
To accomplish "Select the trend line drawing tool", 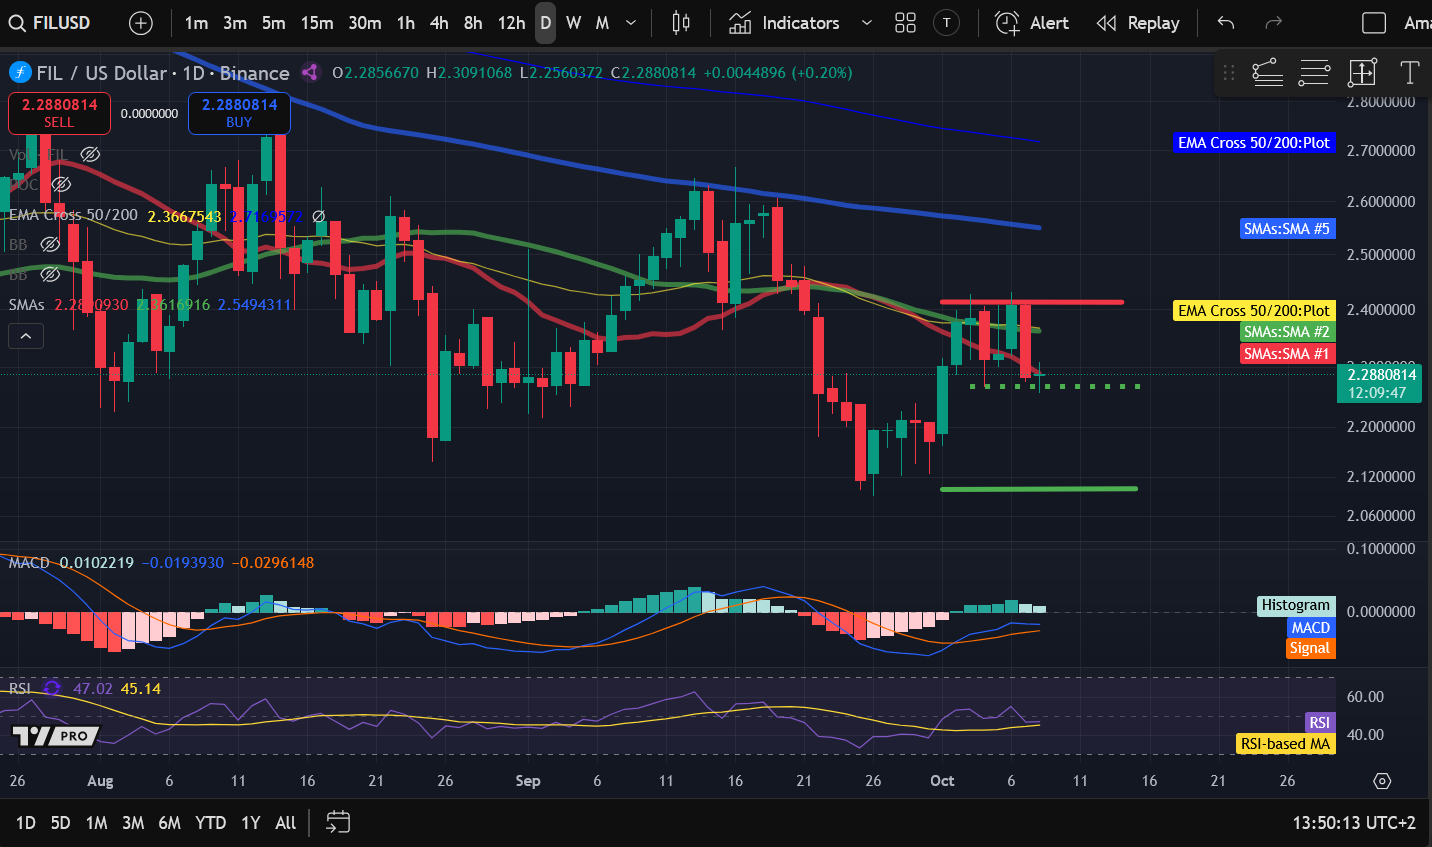I will [x=1267, y=72].
